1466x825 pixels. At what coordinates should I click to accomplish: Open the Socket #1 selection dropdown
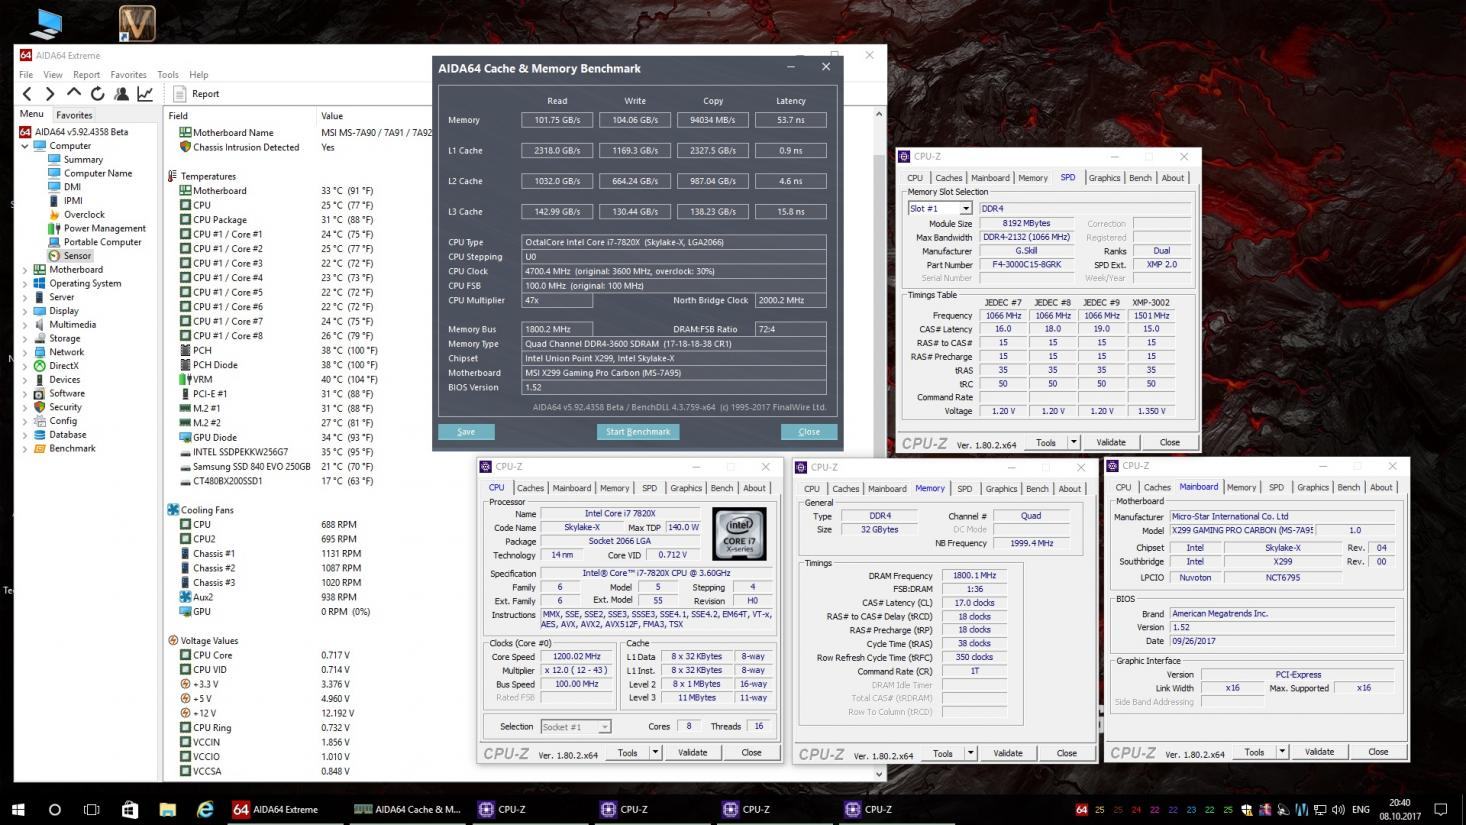point(604,727)
